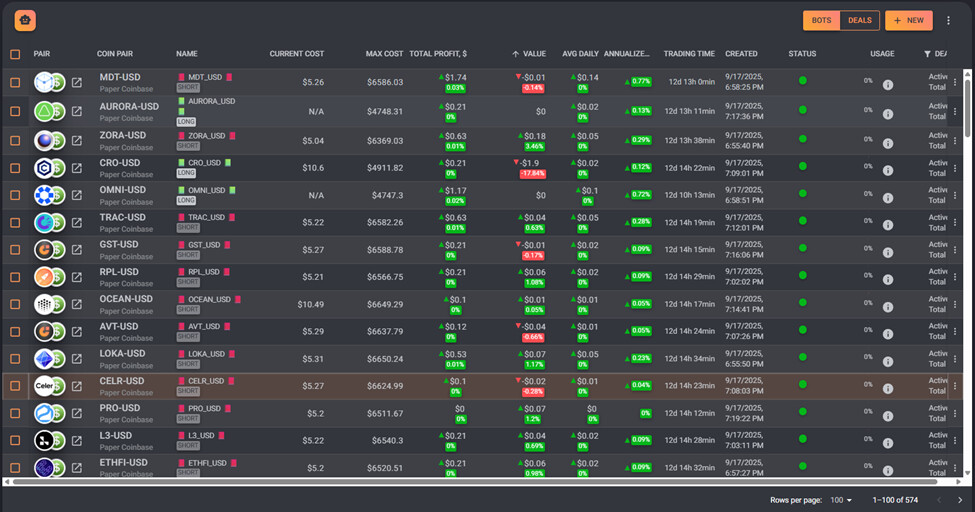Toggle the select-all checkbox in header
The width and height of the screenshot is (975, 512).
(x=15, y=54)
